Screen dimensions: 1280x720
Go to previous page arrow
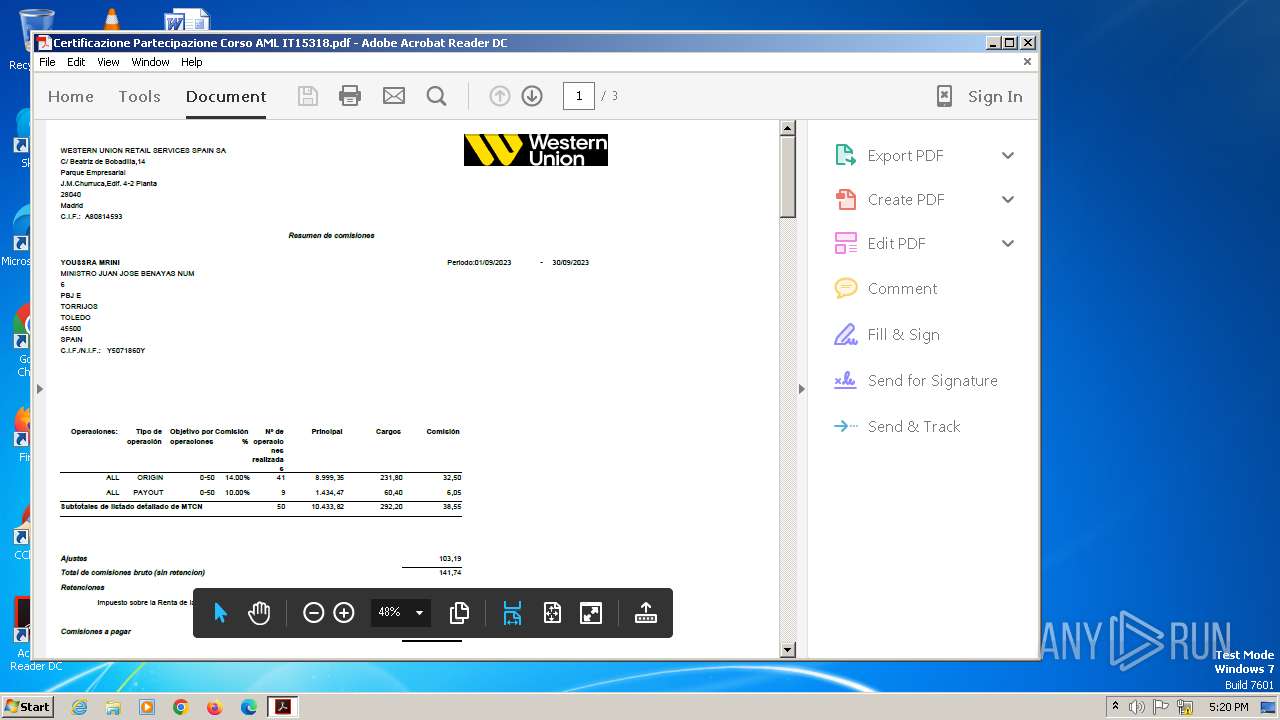tap(500, 96)
